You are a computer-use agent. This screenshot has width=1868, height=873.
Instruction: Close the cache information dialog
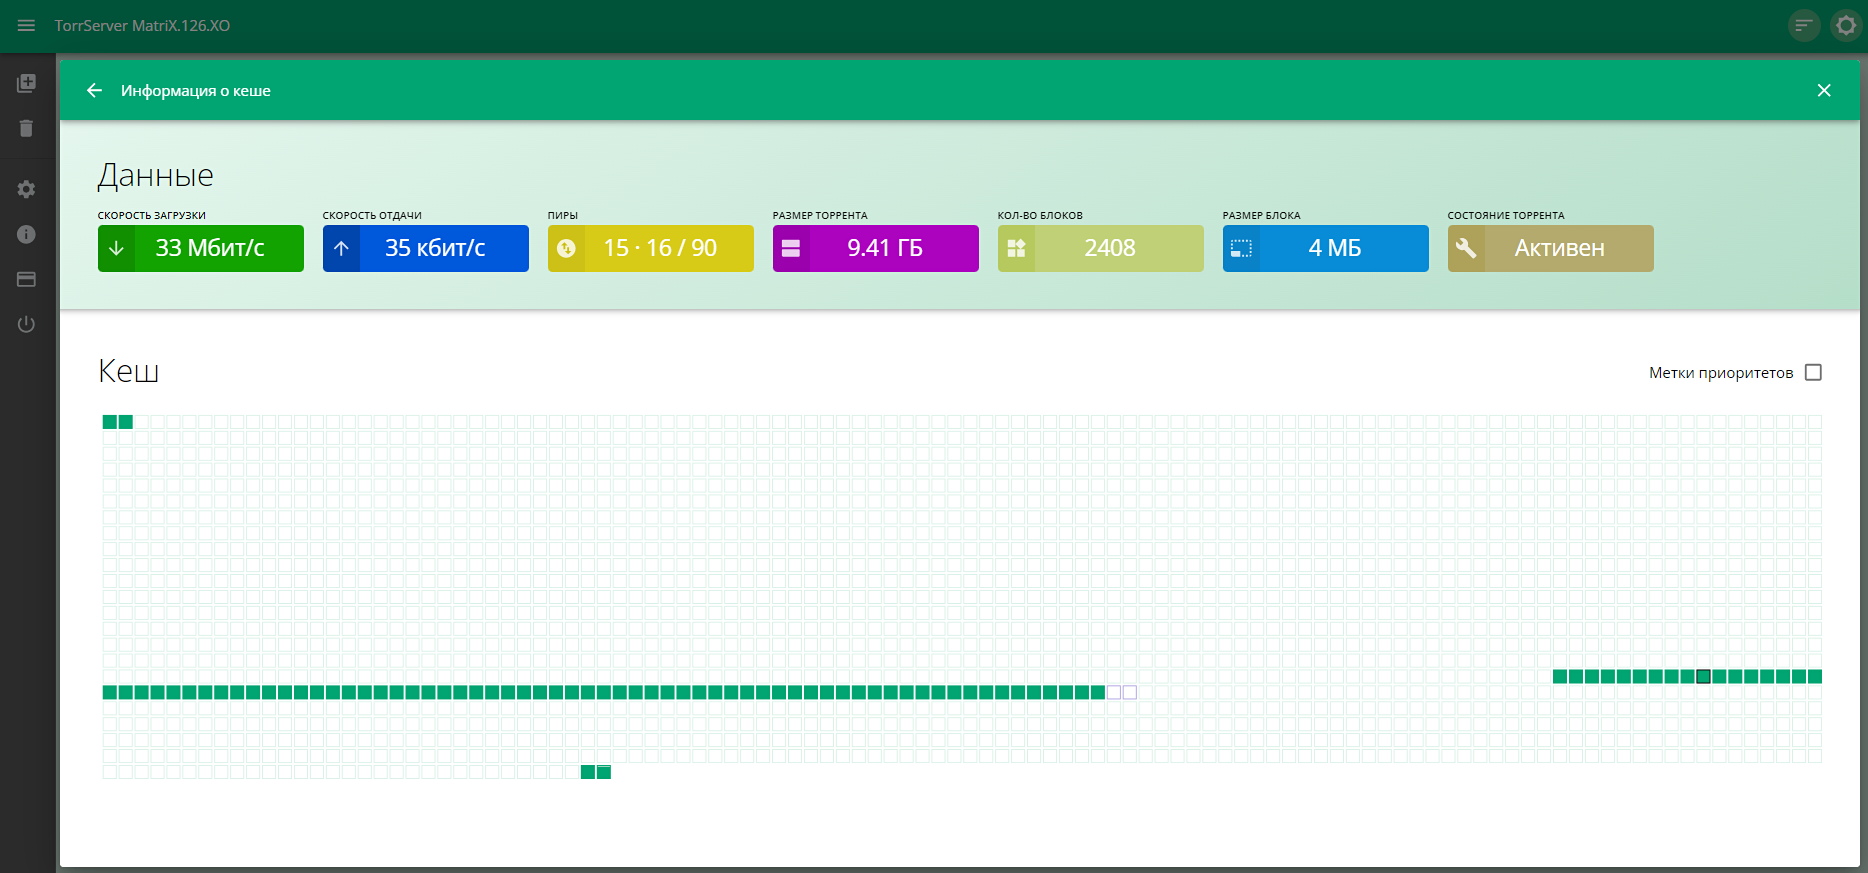pos(1823,91)
